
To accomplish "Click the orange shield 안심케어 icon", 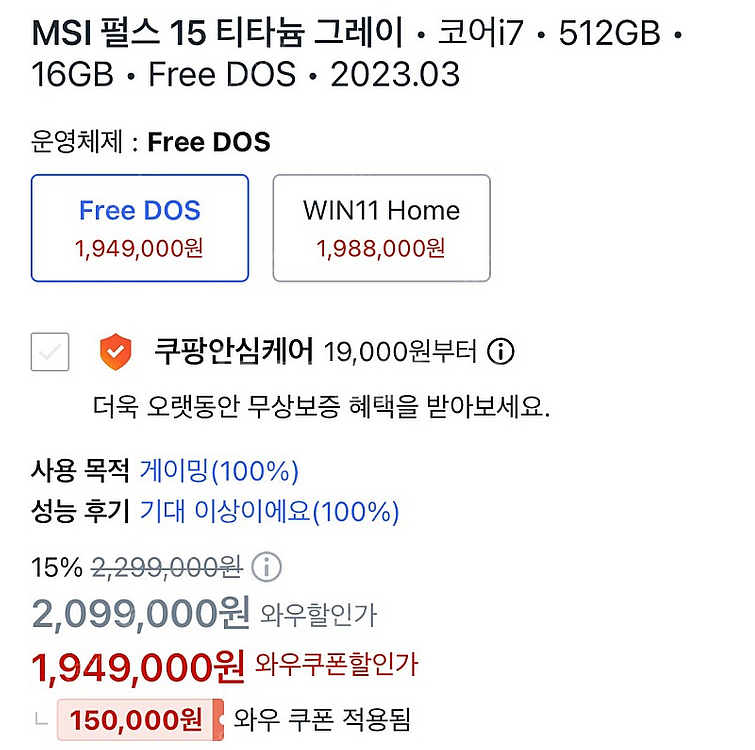I will [x=116, y=351].
